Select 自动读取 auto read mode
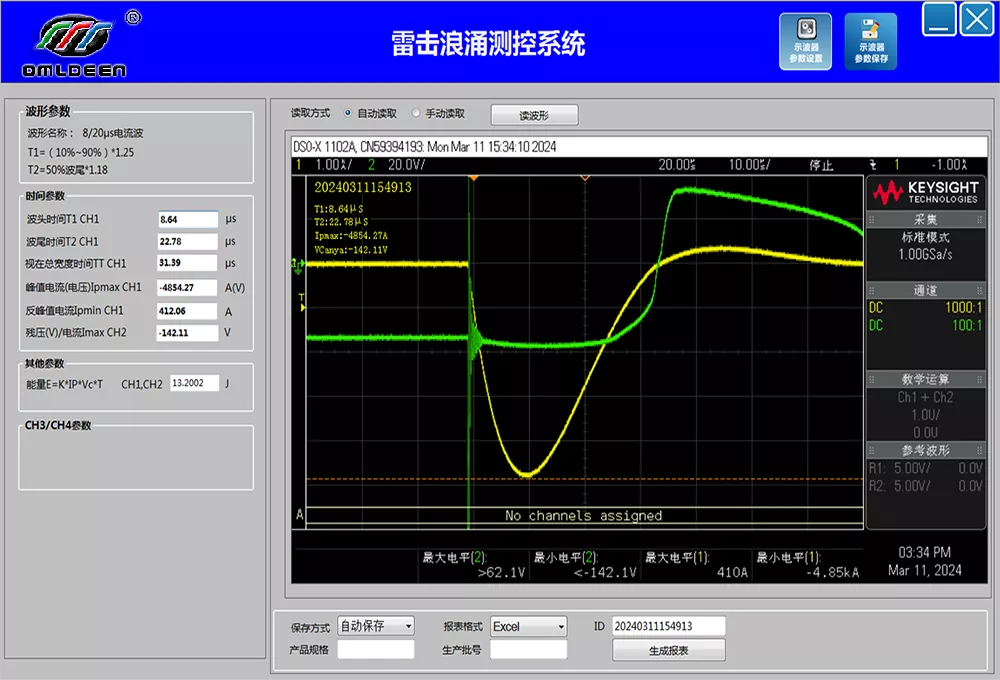The image size is (1000, 680). click(348, 114)
